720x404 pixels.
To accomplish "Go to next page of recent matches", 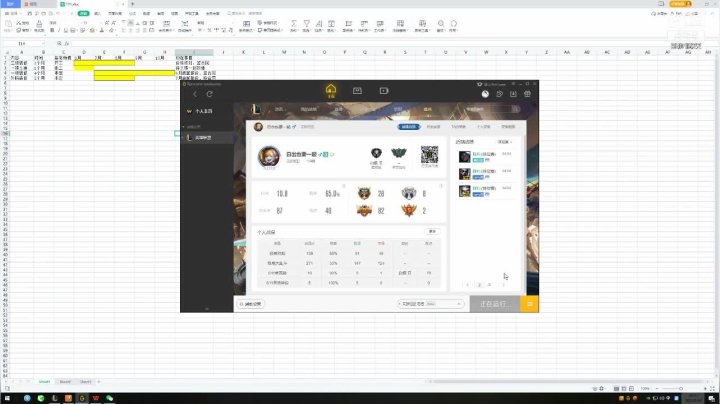I will [x=503, y=285].
